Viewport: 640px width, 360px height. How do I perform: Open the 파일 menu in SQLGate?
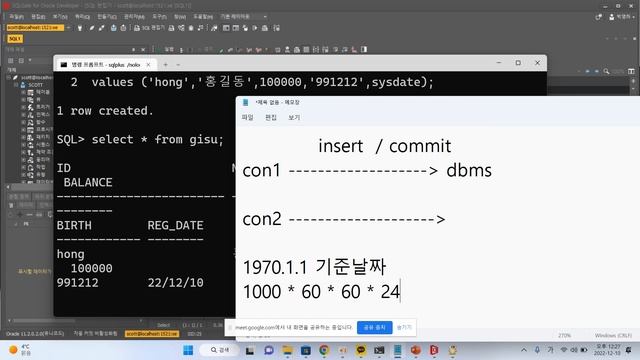click(16, 17)
